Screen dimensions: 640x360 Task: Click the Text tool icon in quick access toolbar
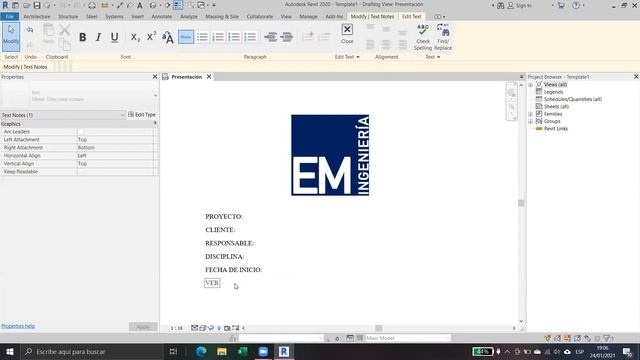(140, 5)
